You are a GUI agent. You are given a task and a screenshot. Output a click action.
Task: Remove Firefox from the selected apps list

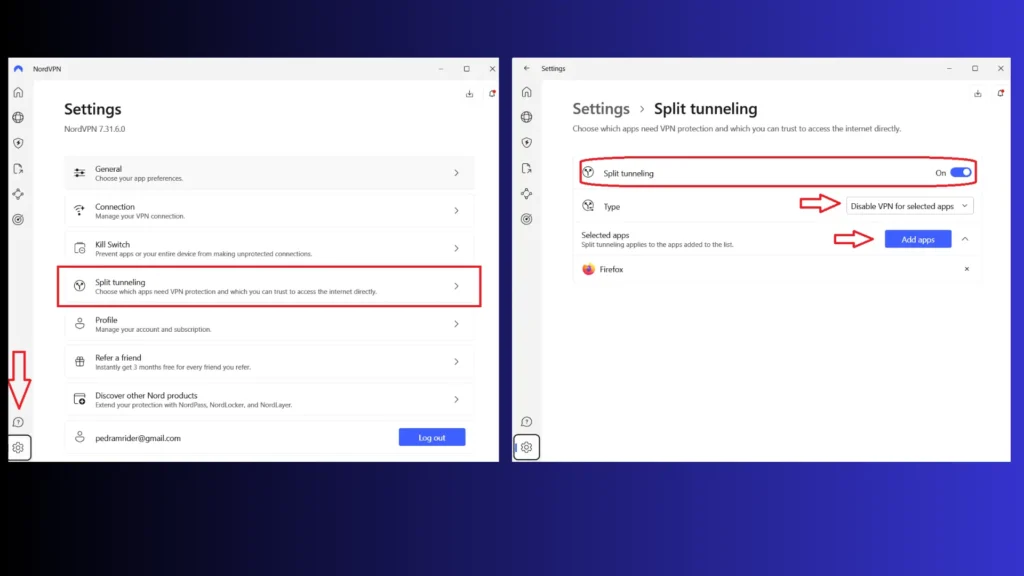coord(967,269)
